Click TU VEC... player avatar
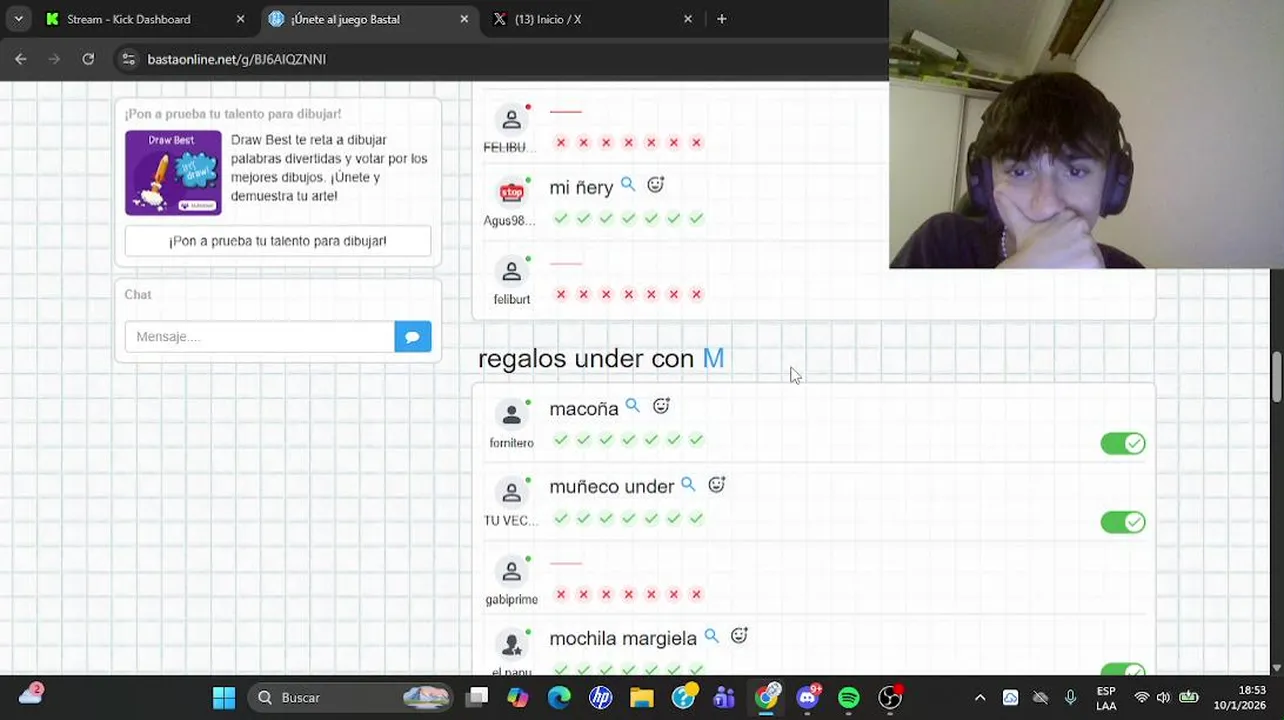 click(511, 493)
